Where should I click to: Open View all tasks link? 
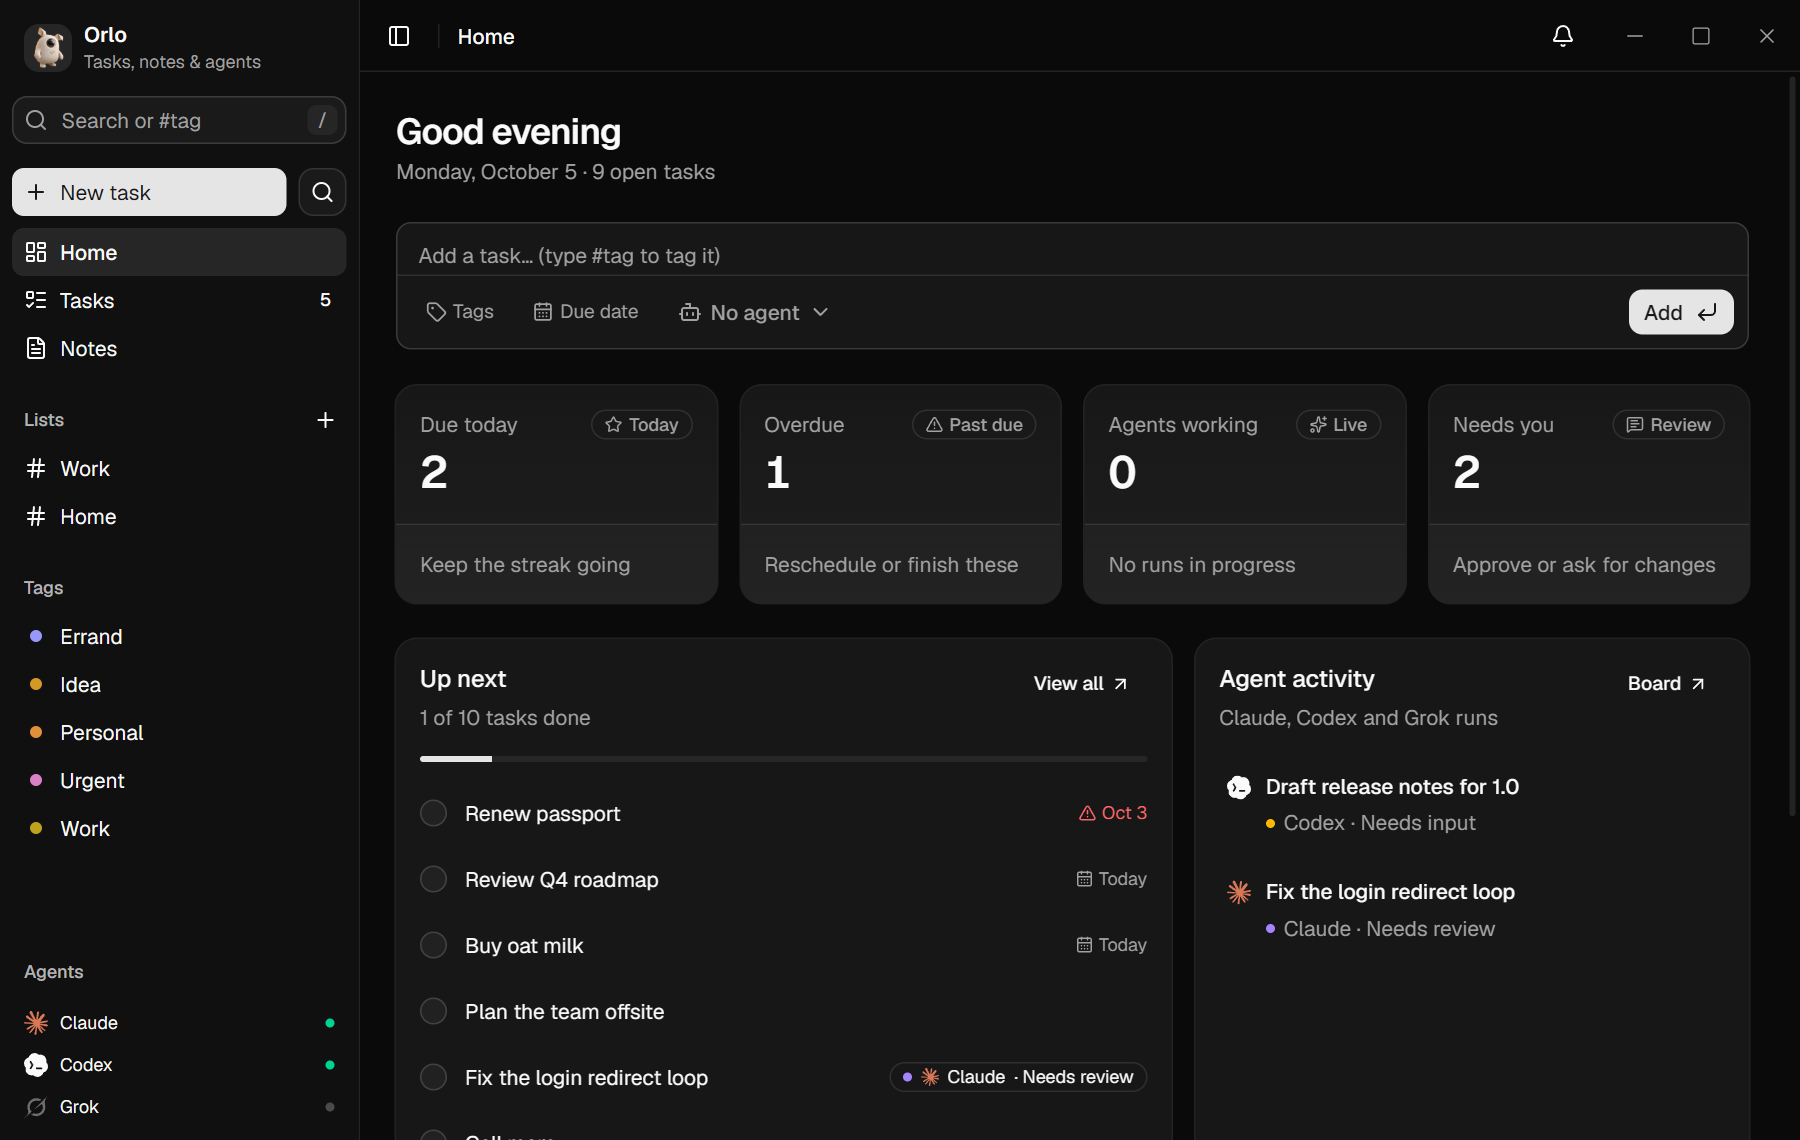tap(1081, 684)
